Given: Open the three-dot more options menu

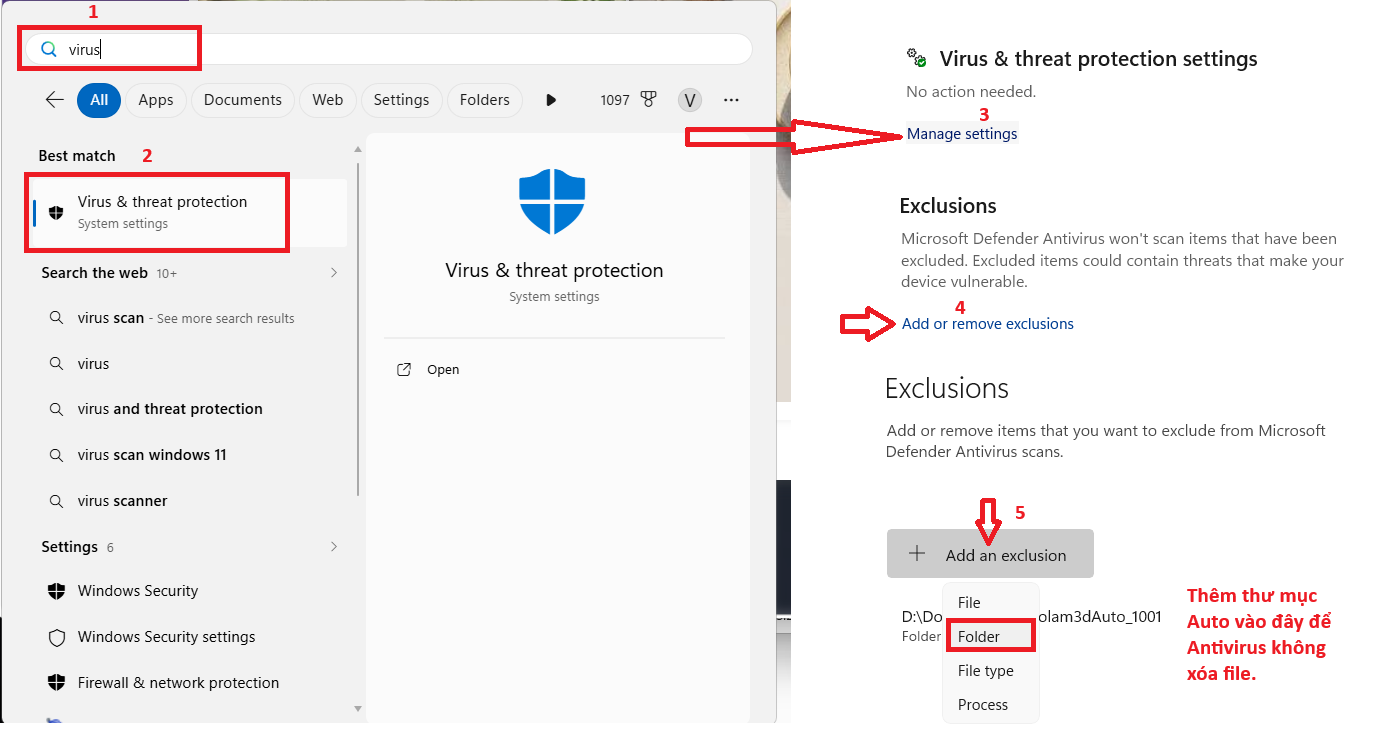Looking at the screenshot, I should (x=731, y=100).
